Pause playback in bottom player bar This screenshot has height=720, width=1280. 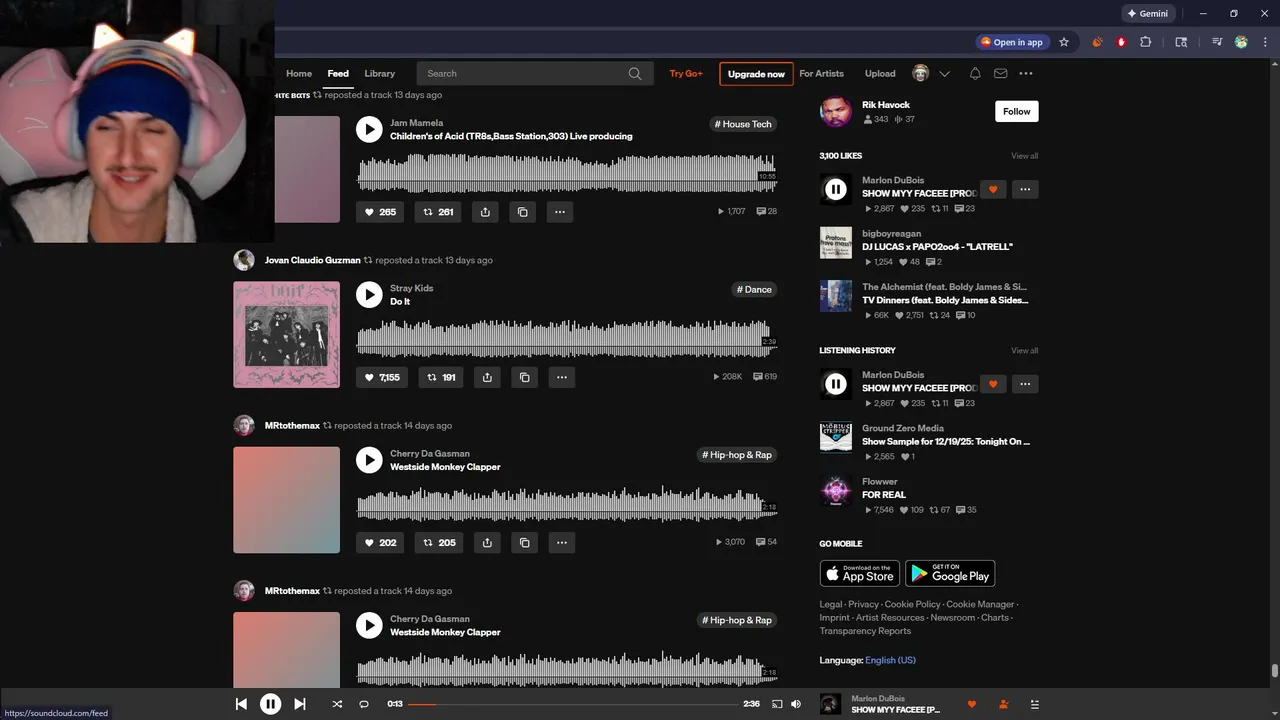tap(270, 704)
